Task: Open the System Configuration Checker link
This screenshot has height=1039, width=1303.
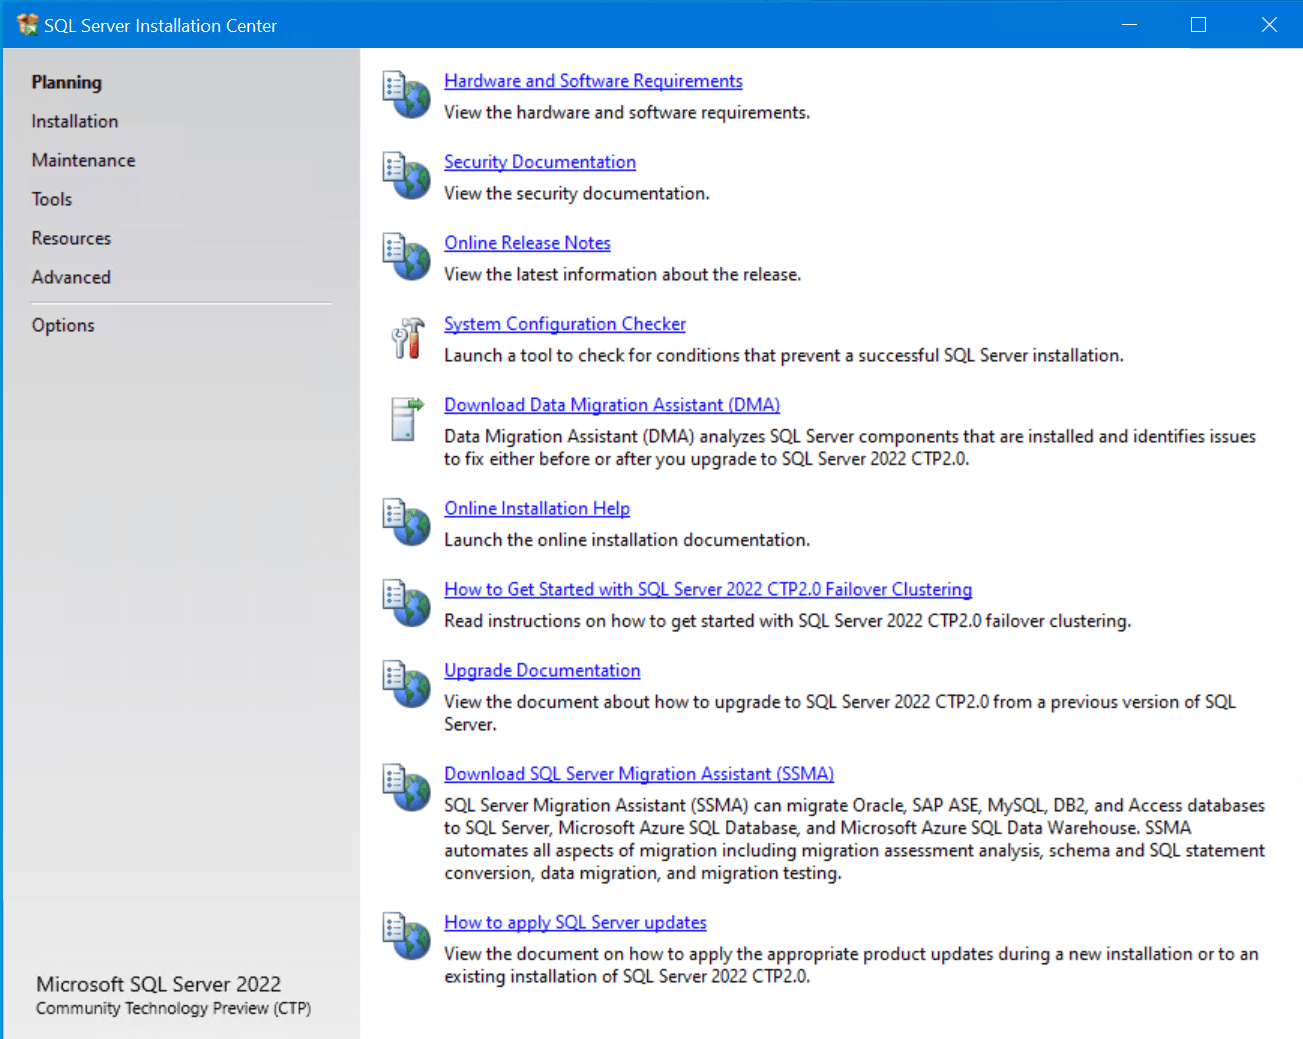Action: click(x=564, y=323)
